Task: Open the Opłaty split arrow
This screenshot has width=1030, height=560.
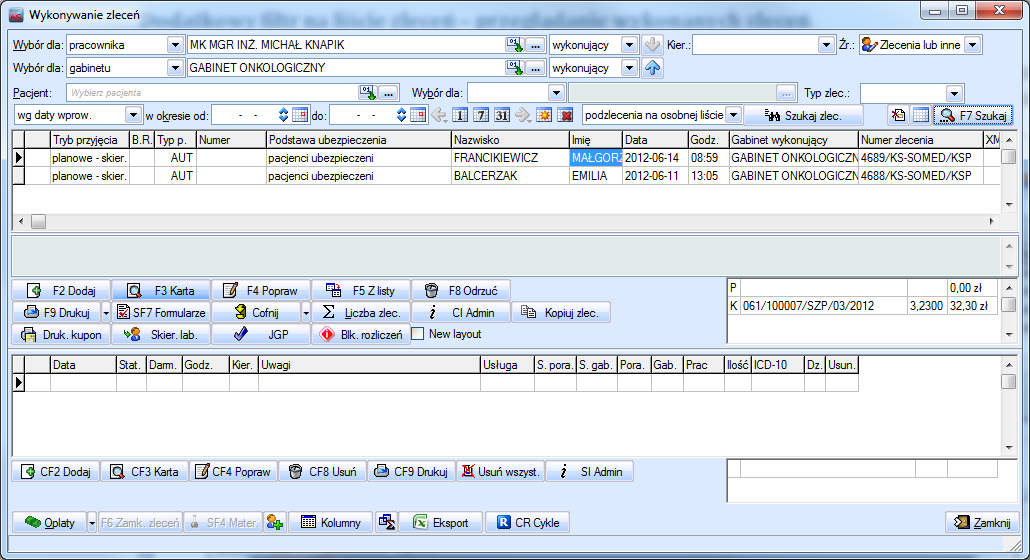Action: point(92,523)
